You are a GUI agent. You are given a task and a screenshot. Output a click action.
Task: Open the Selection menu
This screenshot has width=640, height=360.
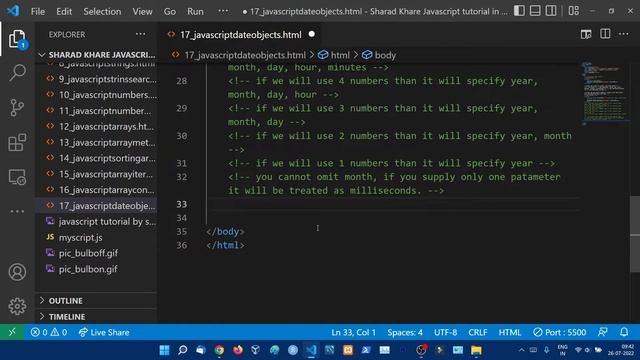pyautogui.click(x=102, y=11)
